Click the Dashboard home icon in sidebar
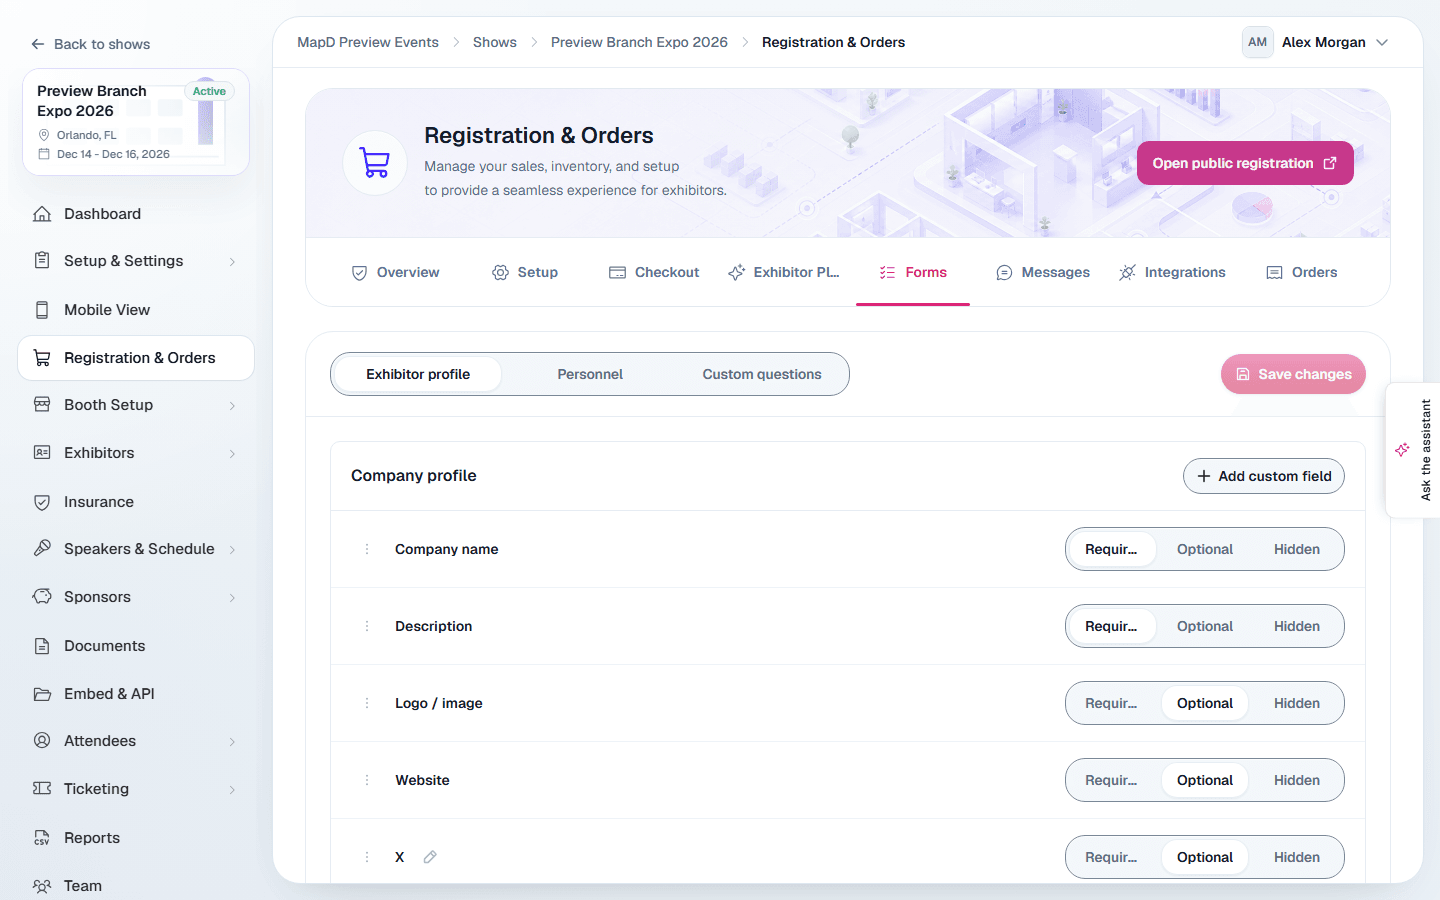This screenshot has width=1440, height=900. coord(42,214)
